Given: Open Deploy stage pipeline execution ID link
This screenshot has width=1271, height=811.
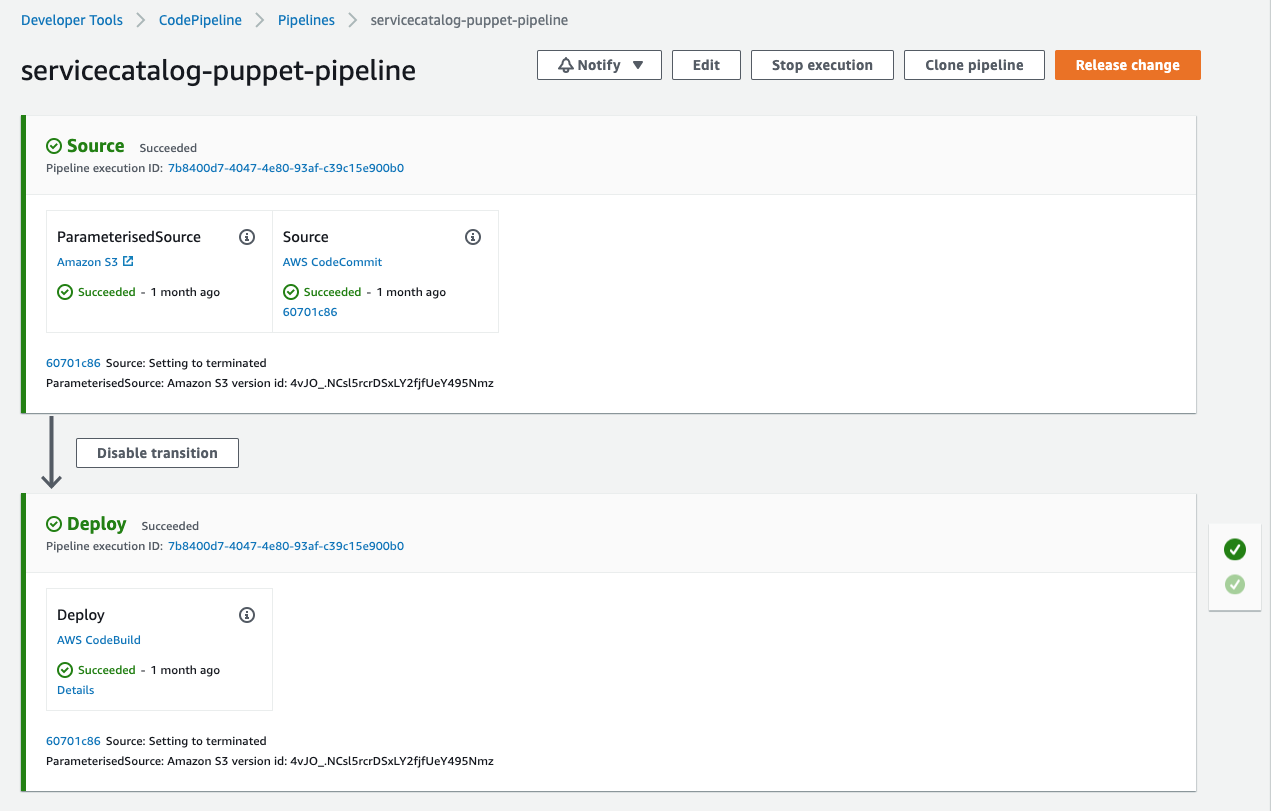Looking at the screenshot, I should (286, 546).
